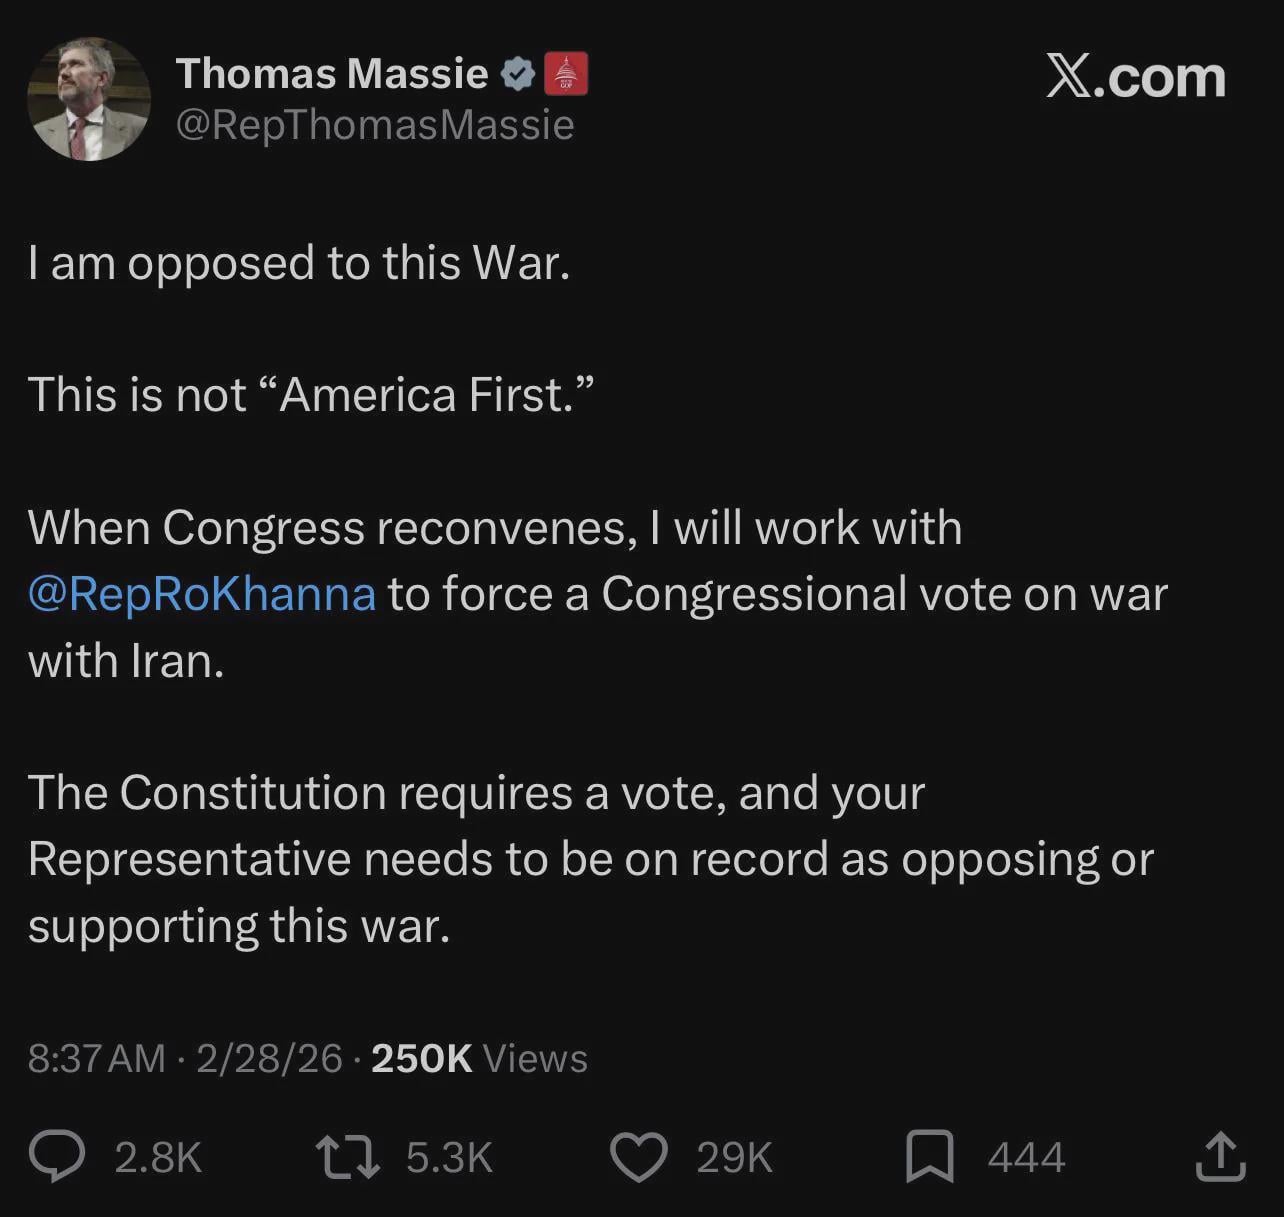Open the 250K Views count
The height and width of the screenshot is (1217, 1284).
(479, 1058)
